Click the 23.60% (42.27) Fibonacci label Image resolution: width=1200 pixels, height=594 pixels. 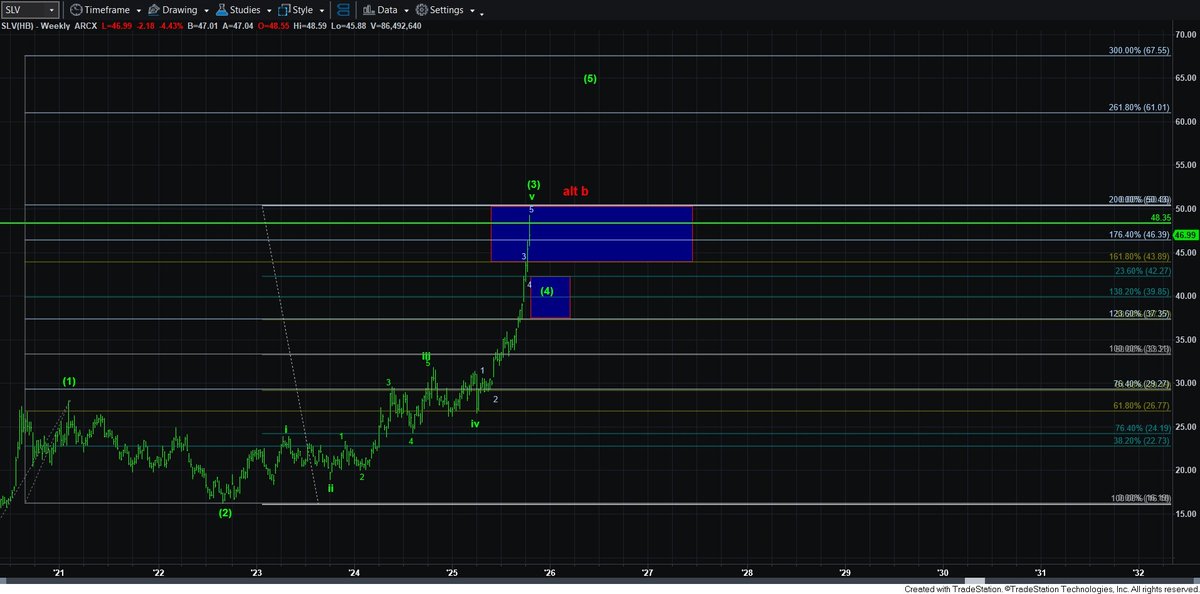(1141, 271)
